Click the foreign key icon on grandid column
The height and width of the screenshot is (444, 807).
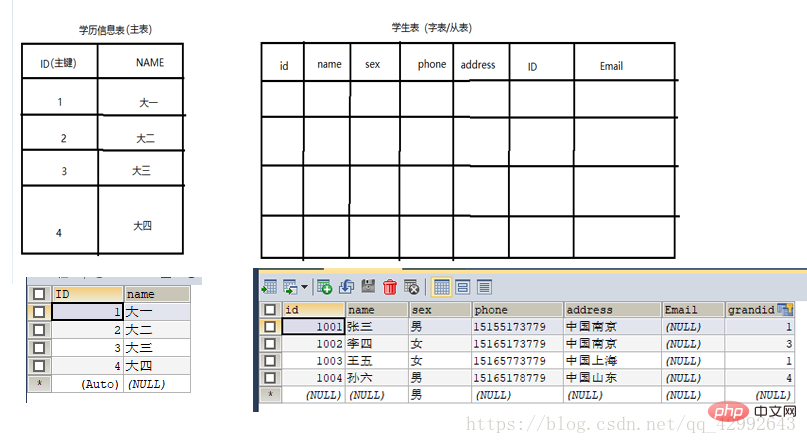785,309
